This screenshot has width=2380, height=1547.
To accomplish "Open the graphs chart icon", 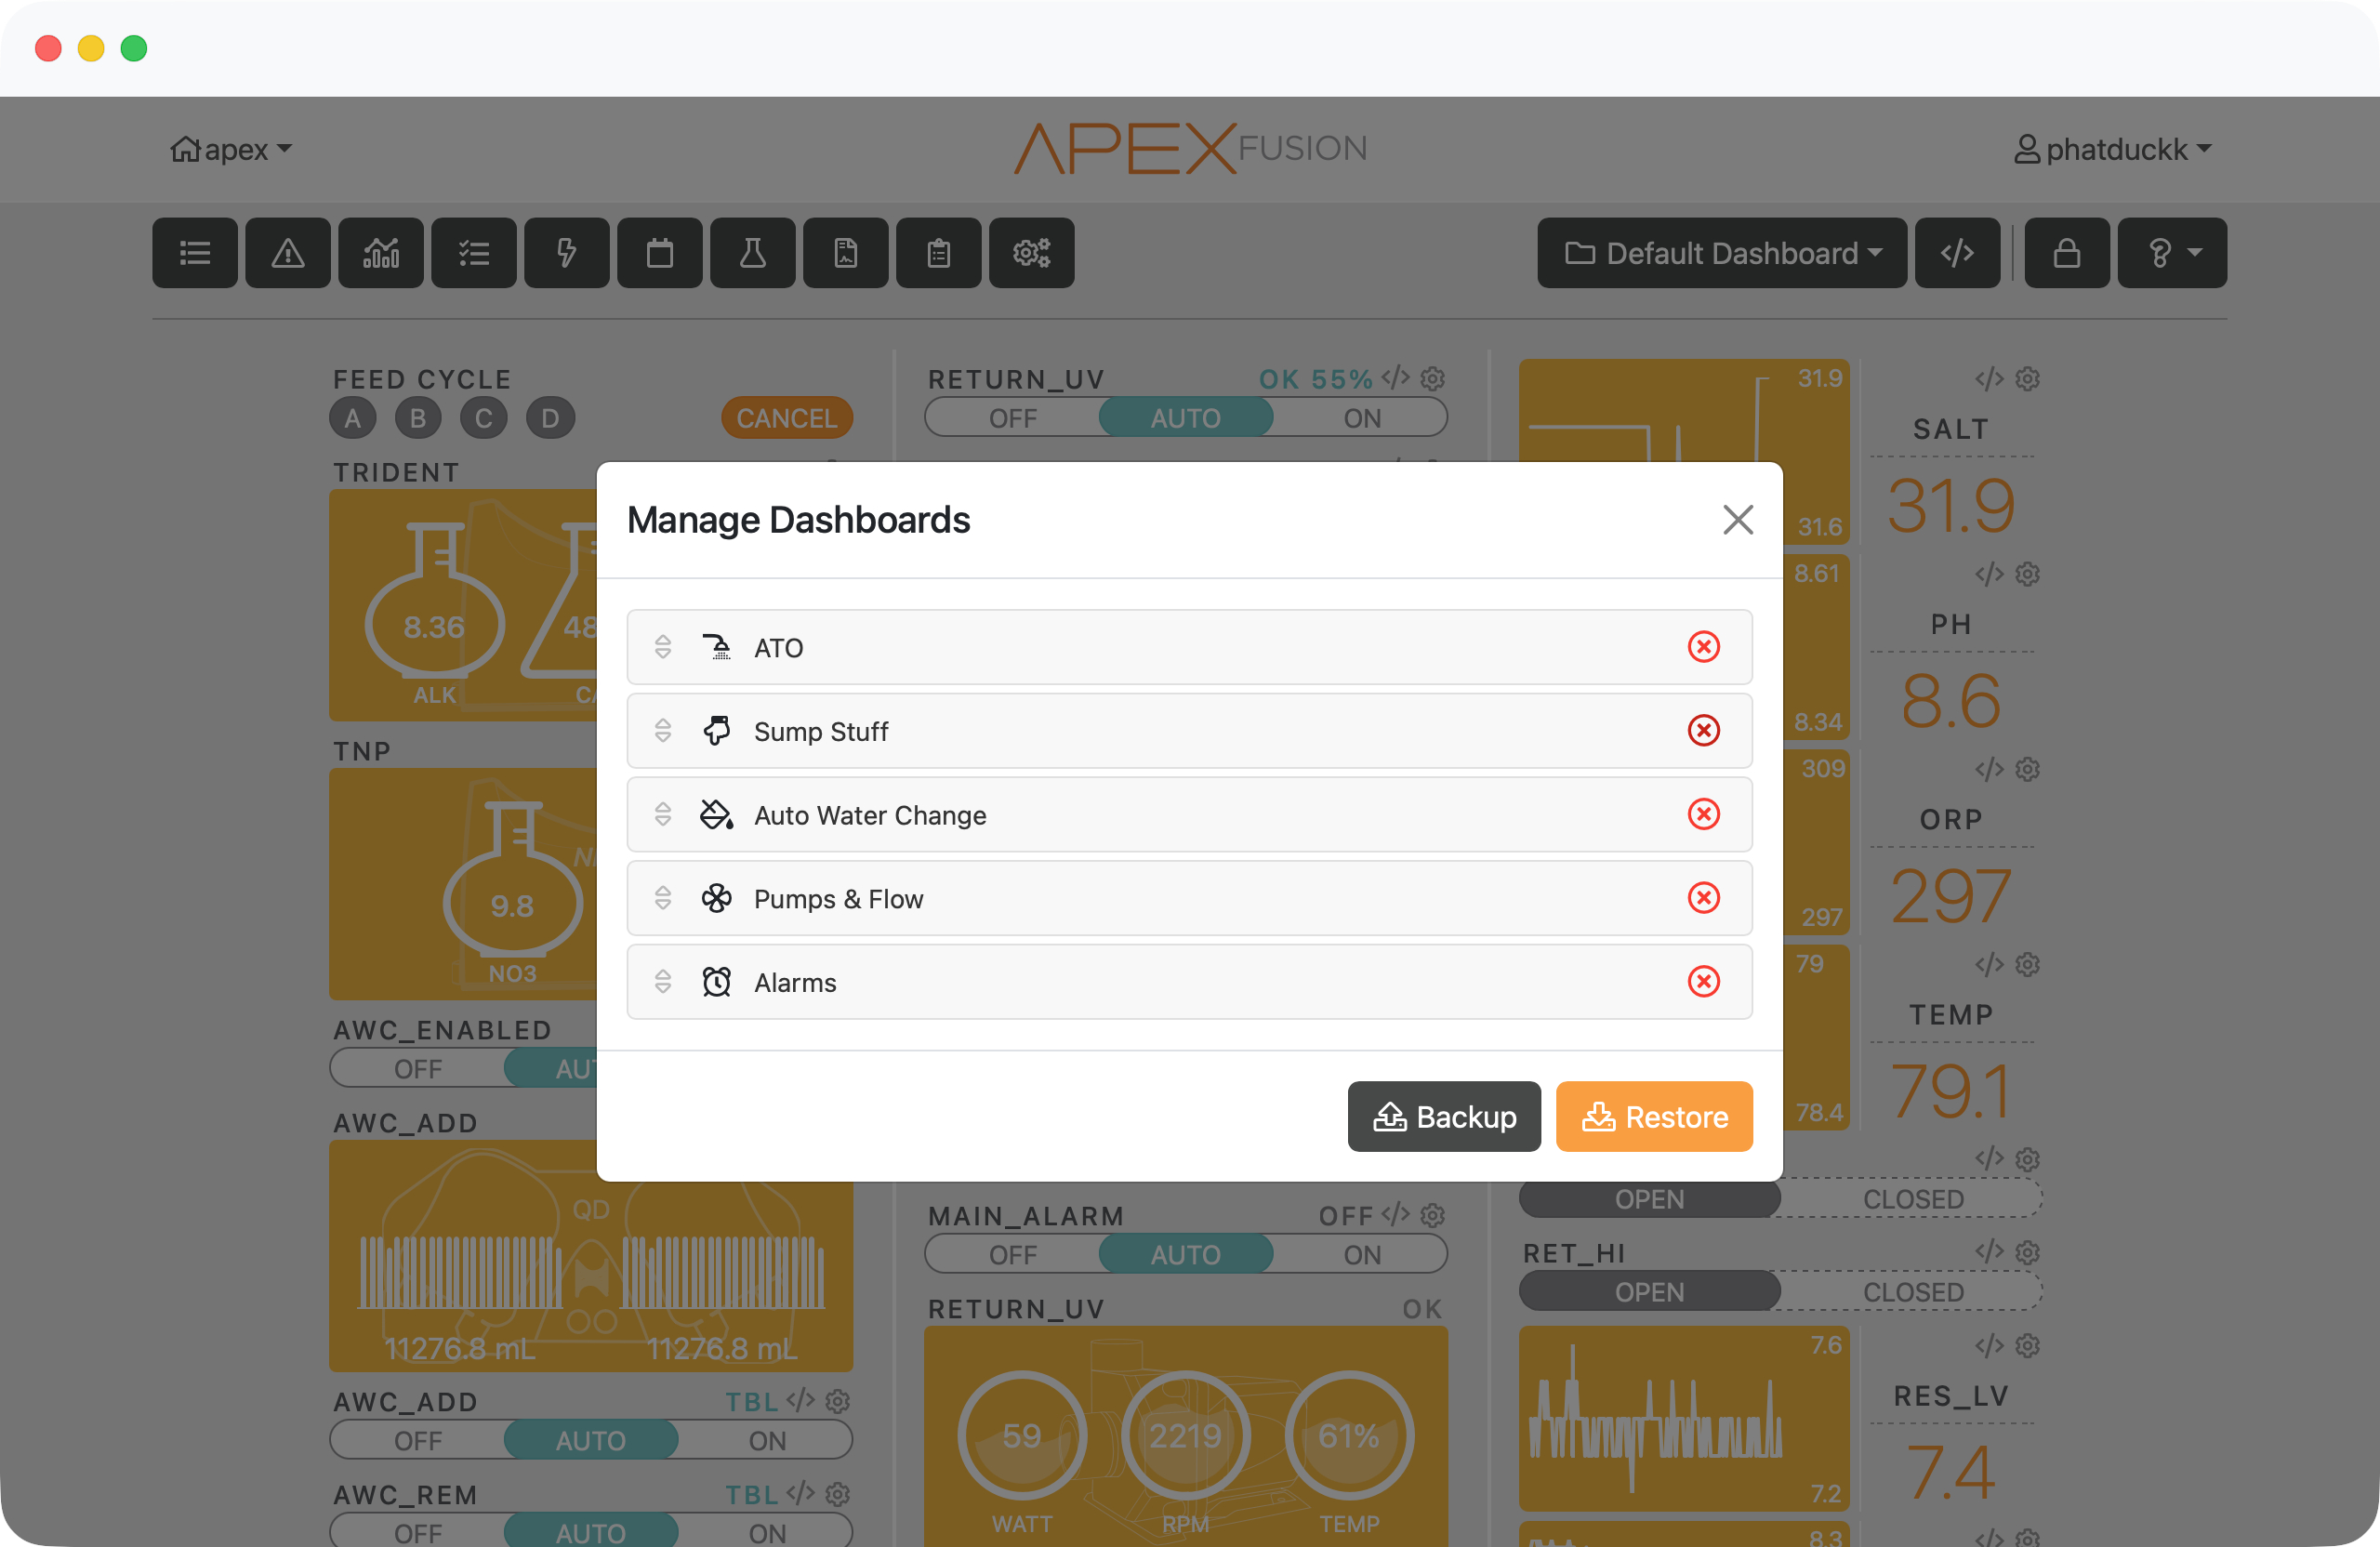I will (381, 253).
